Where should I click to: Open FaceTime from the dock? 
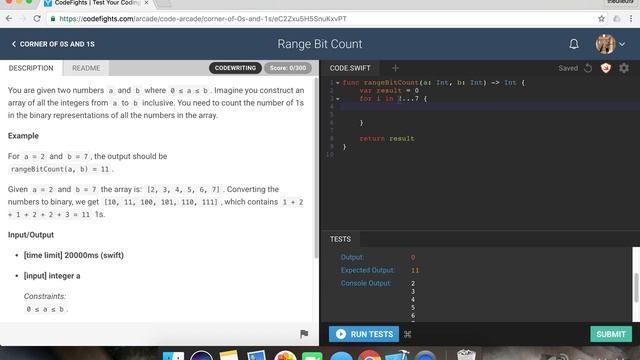tap(312, 356)
